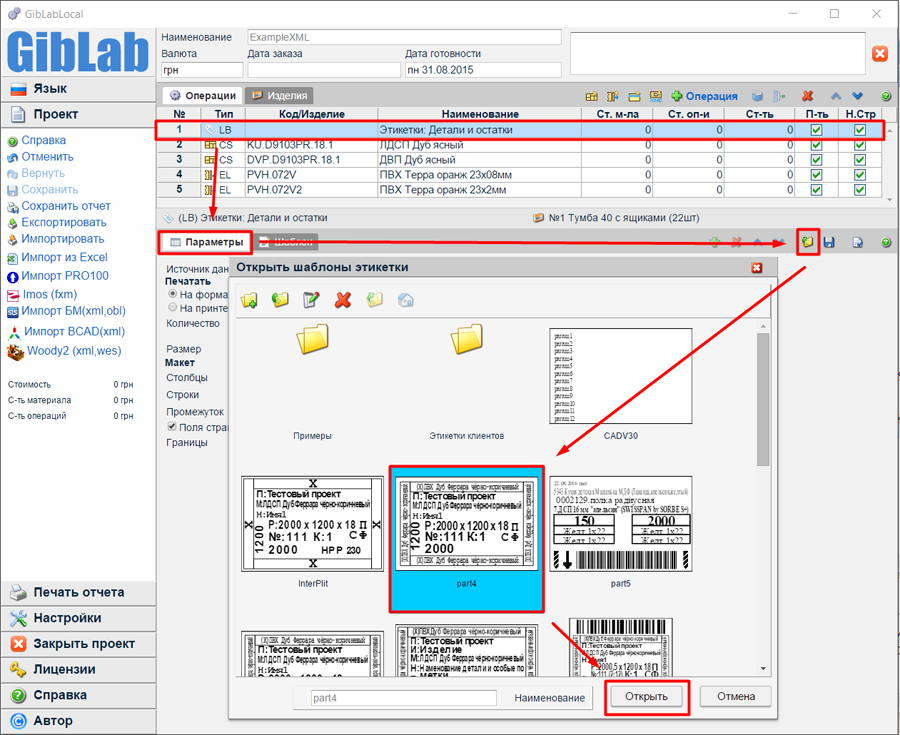Move operation down with blue down arrow

point(857,97)
